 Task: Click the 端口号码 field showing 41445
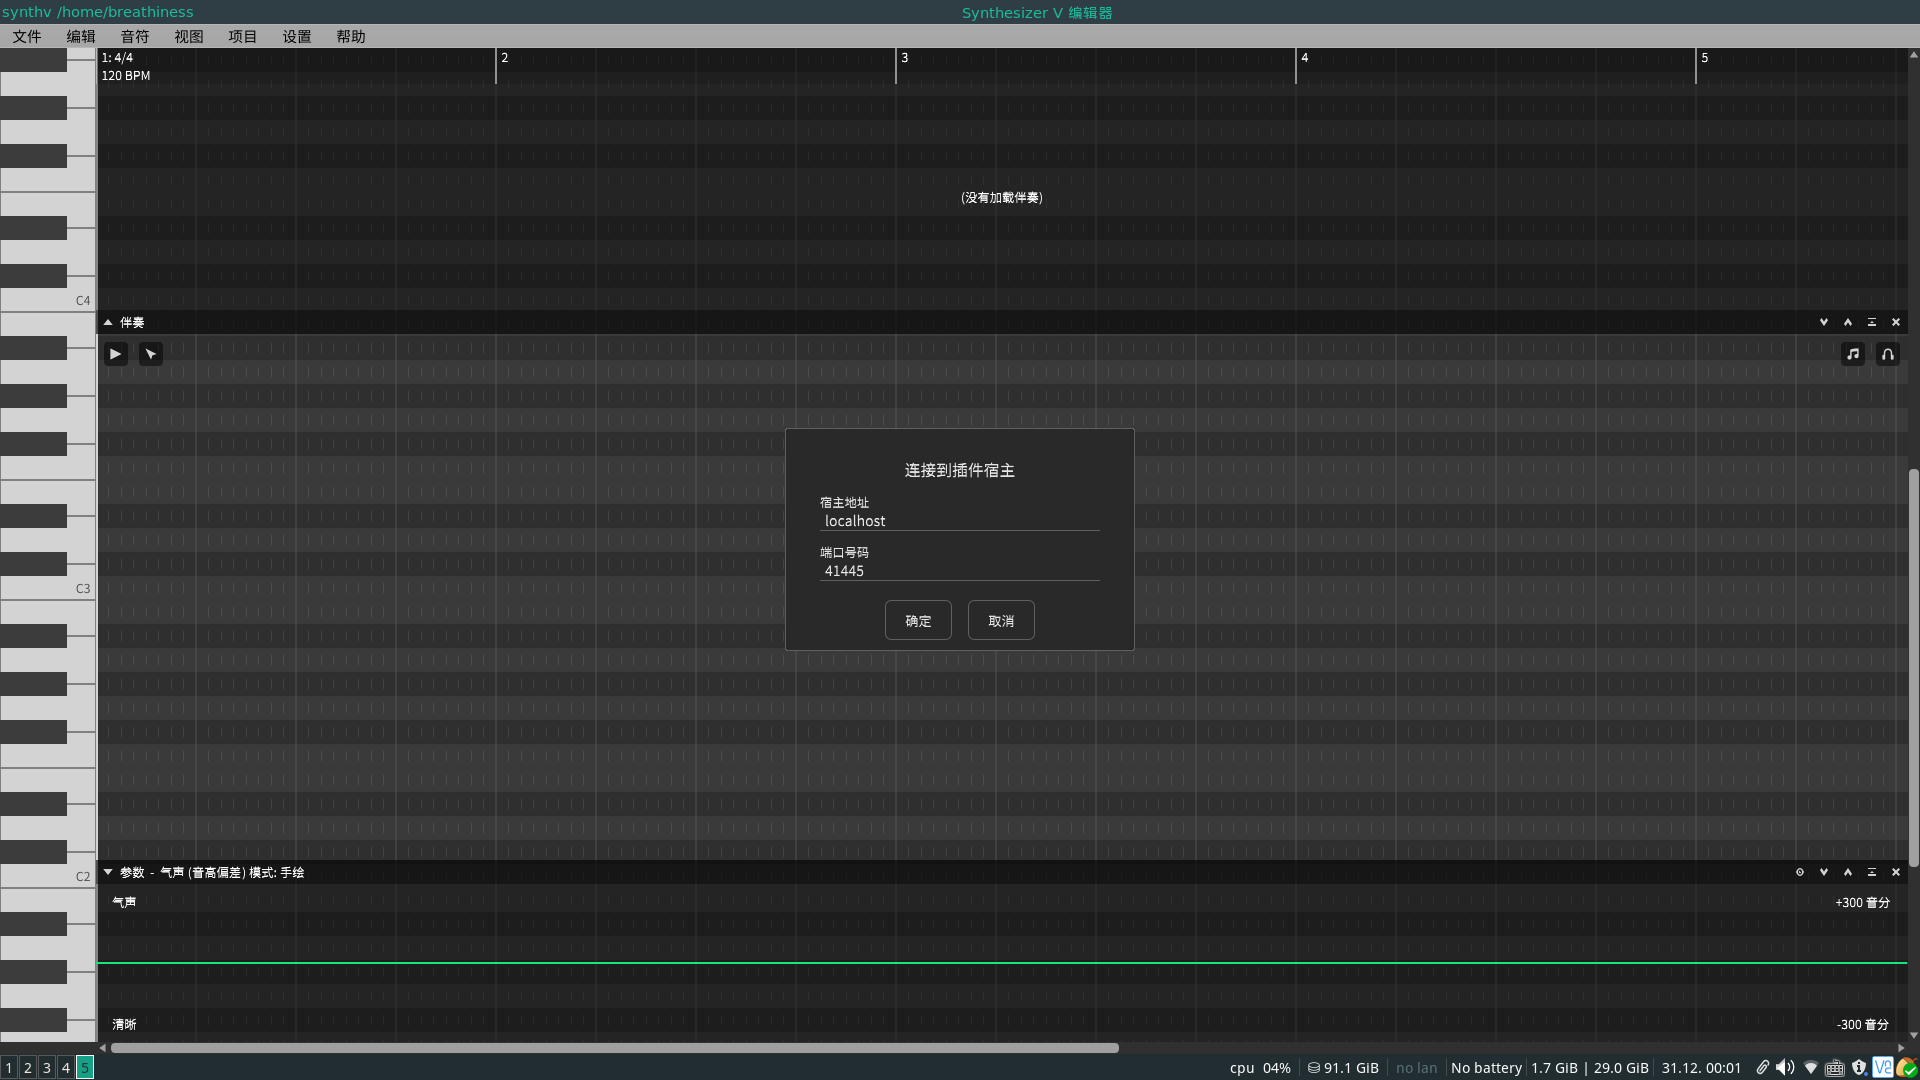[x=959, y=571]
